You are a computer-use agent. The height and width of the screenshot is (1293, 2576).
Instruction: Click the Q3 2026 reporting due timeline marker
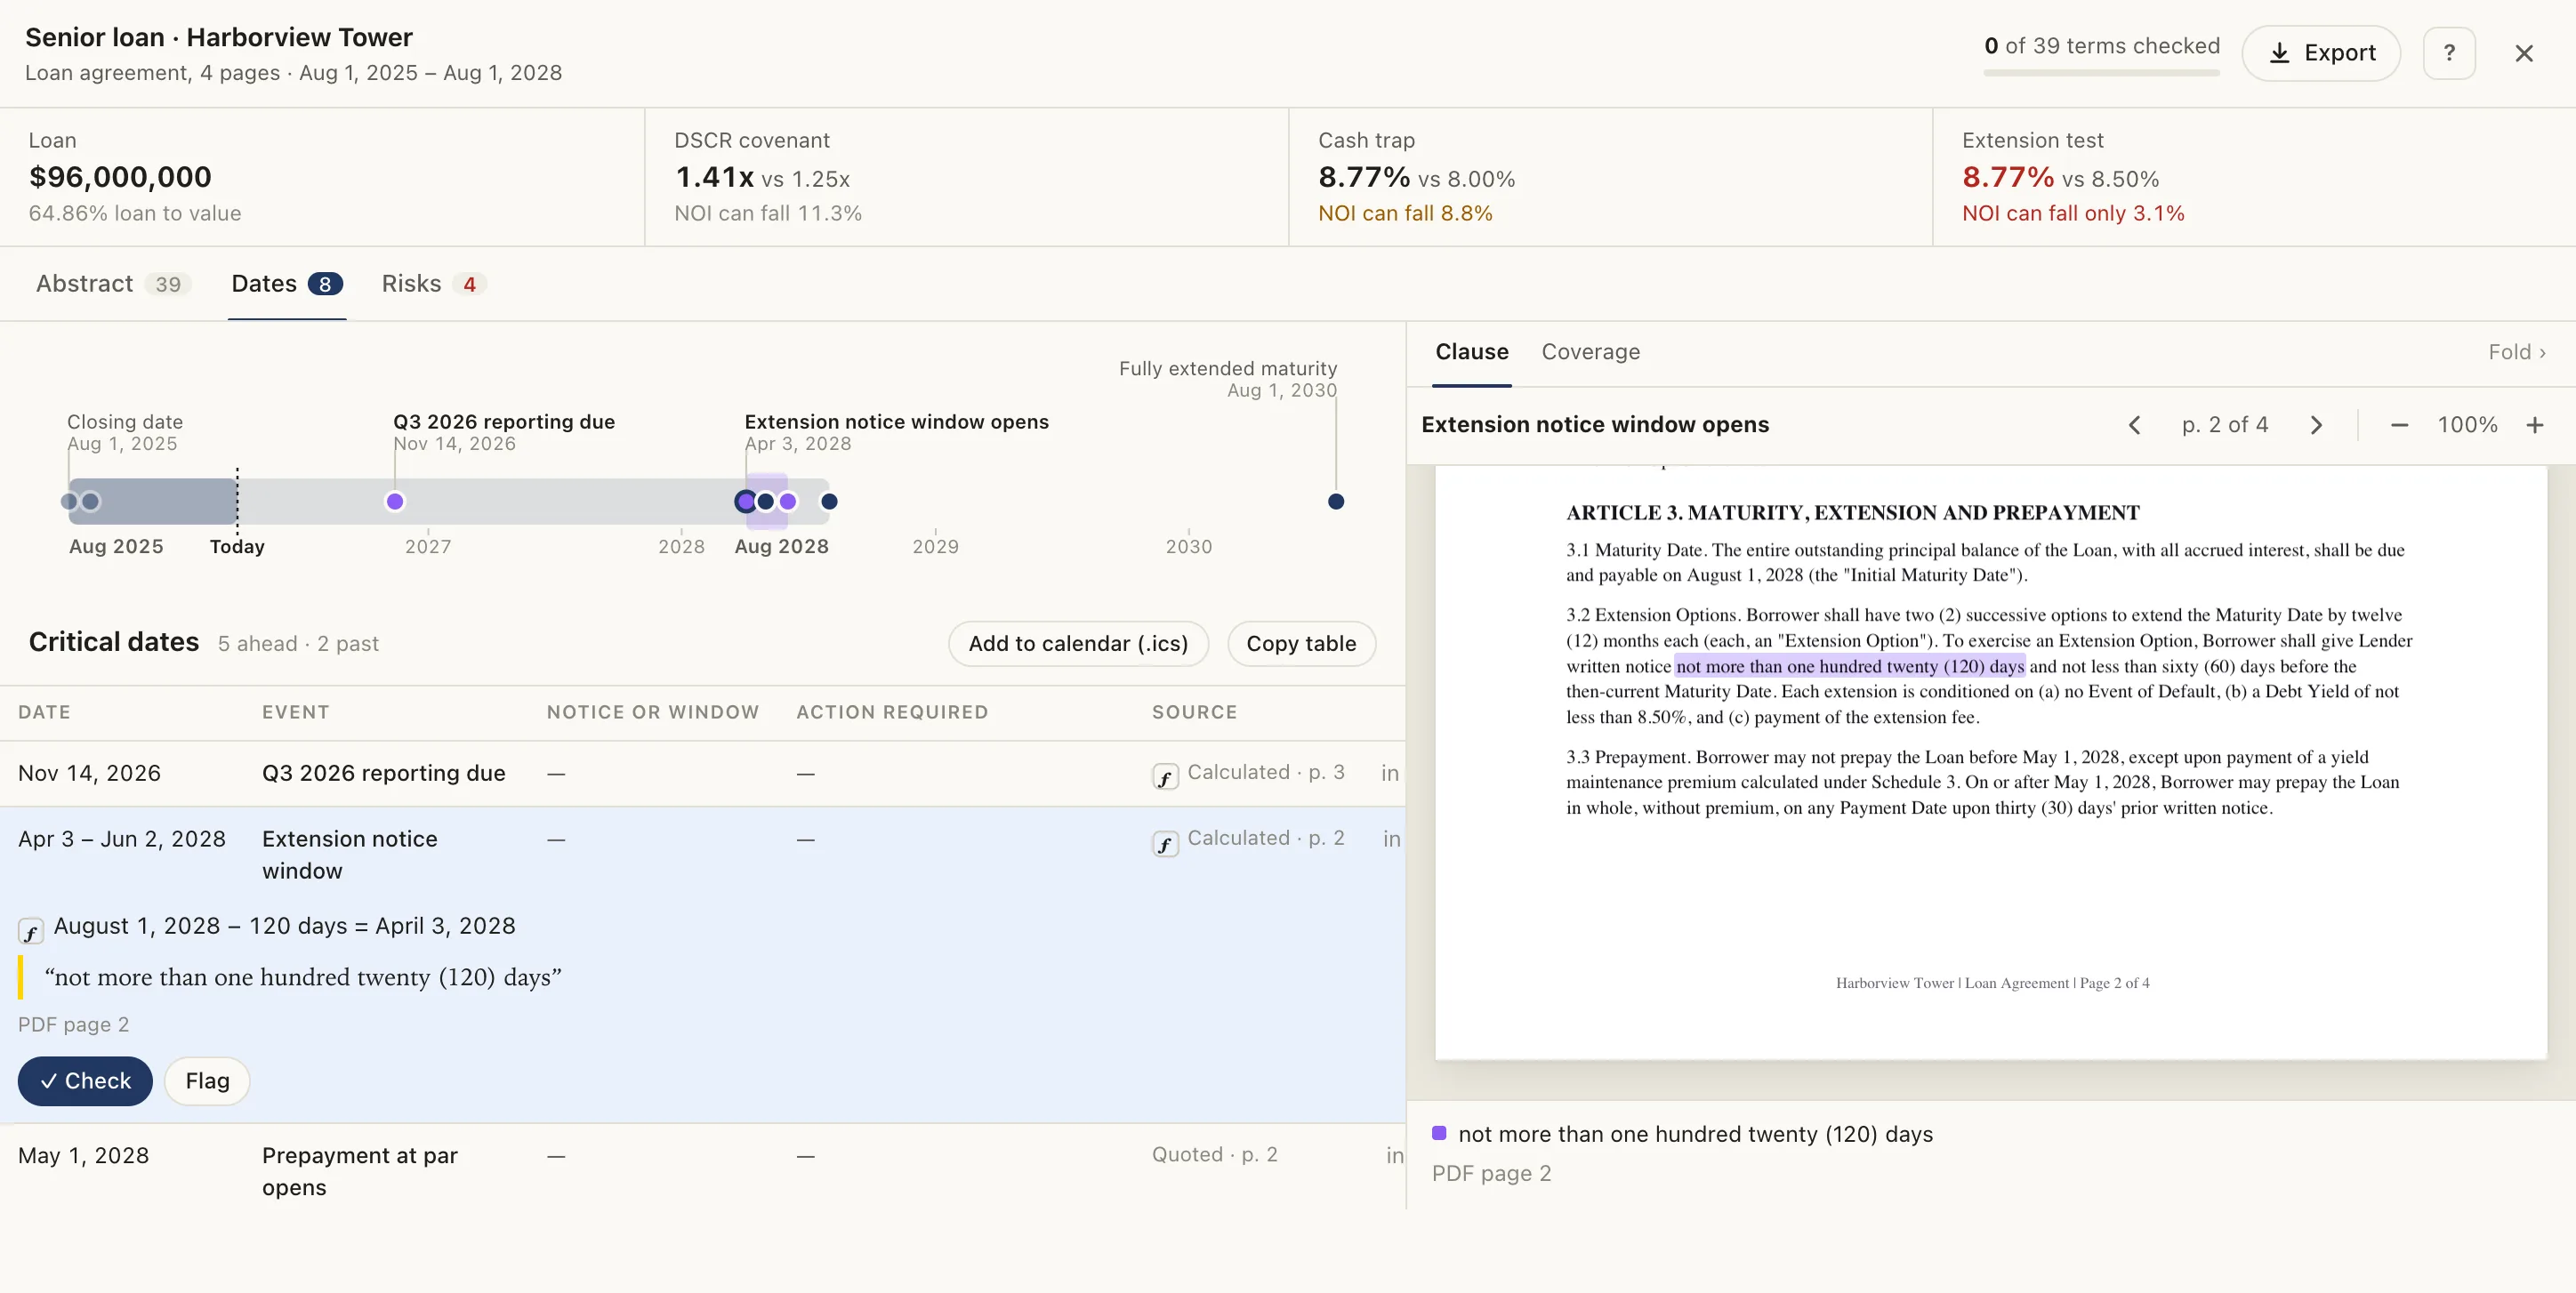coord(395,502)
